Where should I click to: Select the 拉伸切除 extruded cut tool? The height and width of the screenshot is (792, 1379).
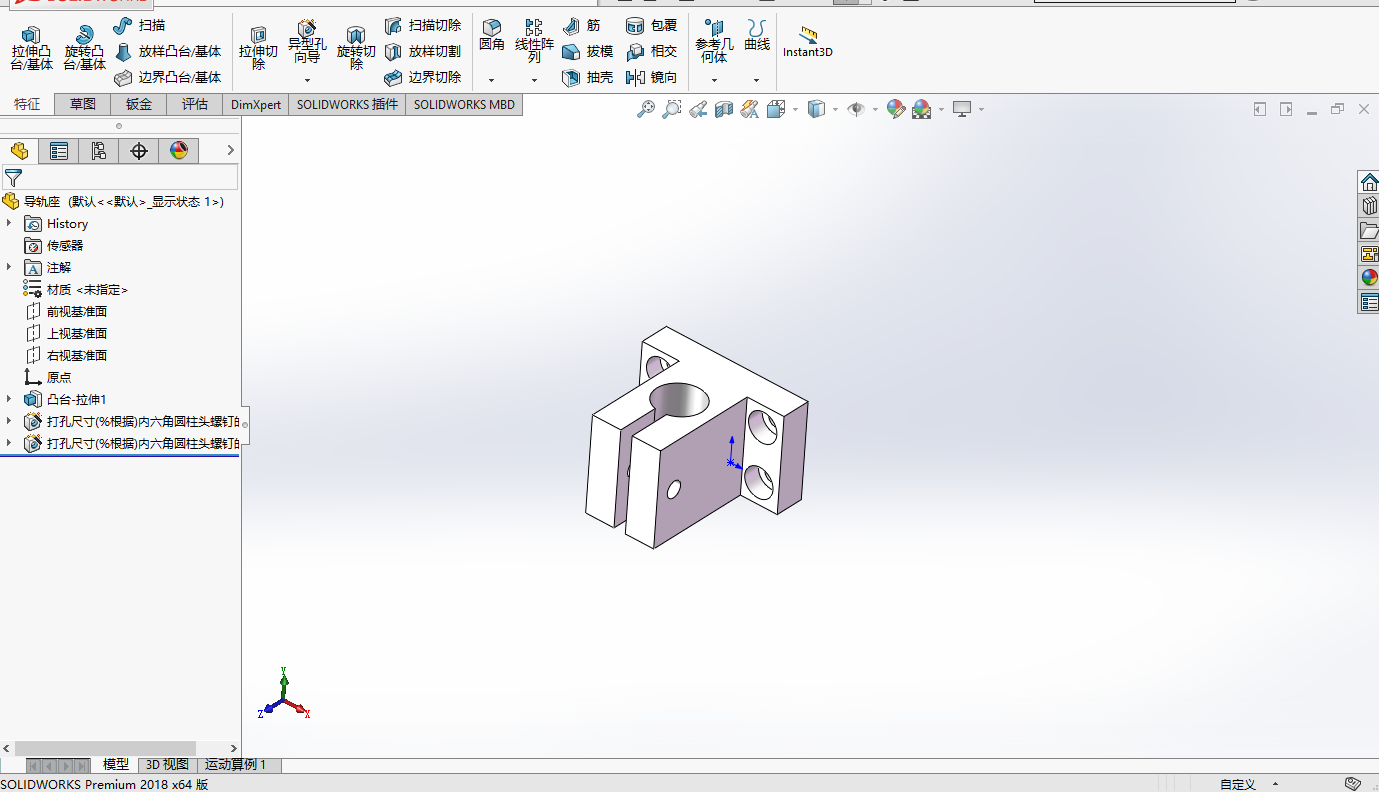(x=258, y=48)
